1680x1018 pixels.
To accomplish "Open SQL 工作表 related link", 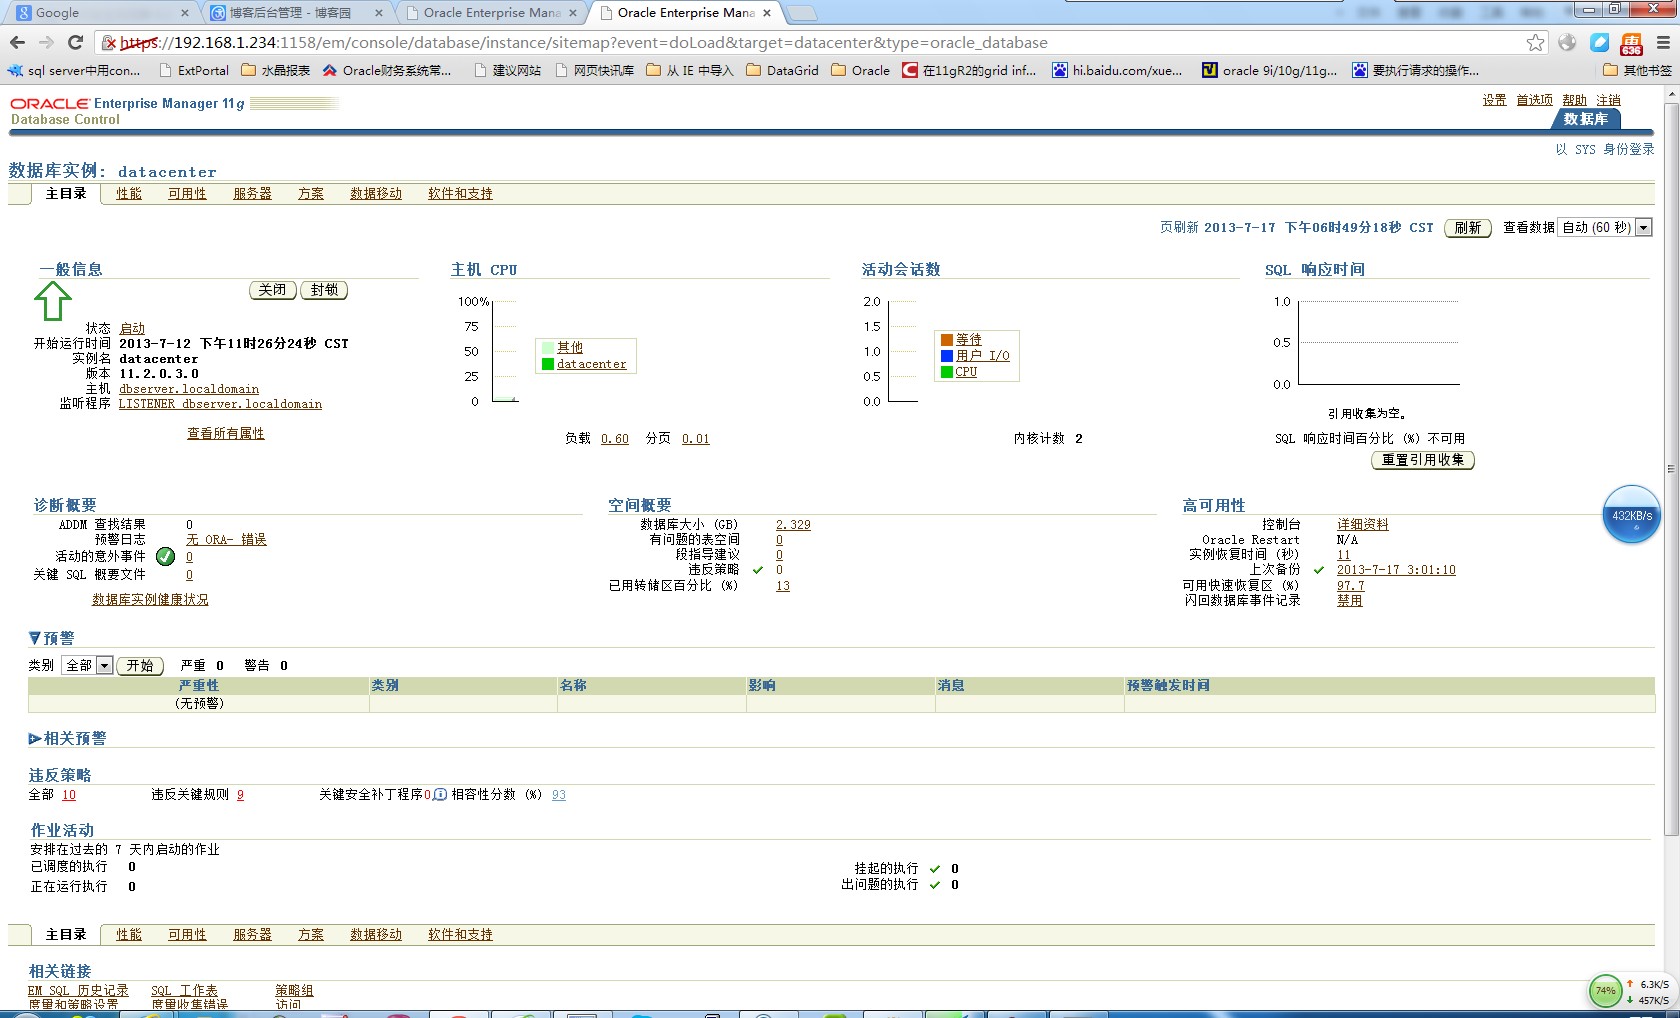I will [184, 991].
